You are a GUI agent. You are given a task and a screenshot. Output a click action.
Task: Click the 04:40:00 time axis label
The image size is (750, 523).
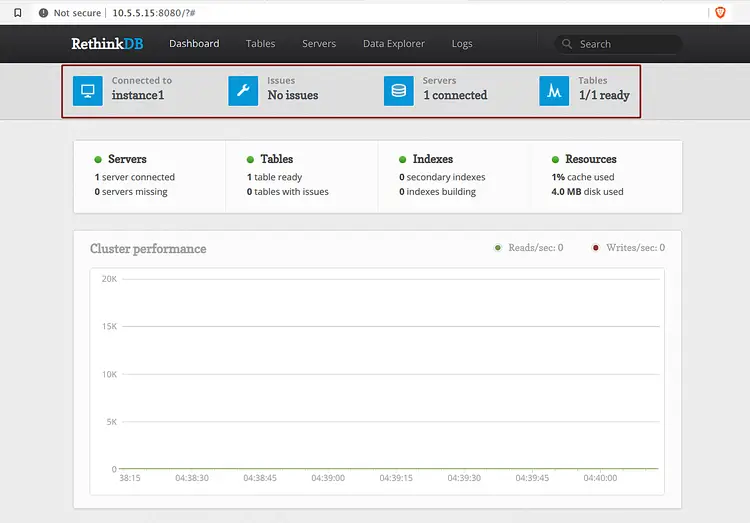pos(600,478)
